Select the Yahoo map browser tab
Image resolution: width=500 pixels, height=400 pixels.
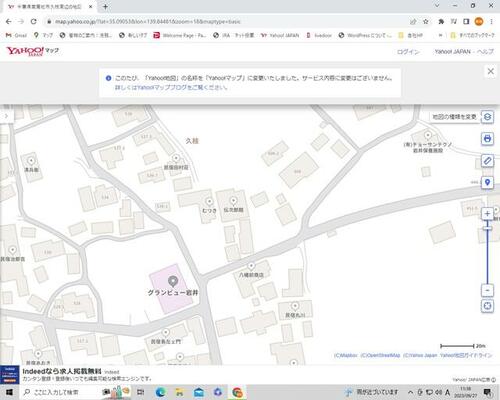[x=50, y=7]
